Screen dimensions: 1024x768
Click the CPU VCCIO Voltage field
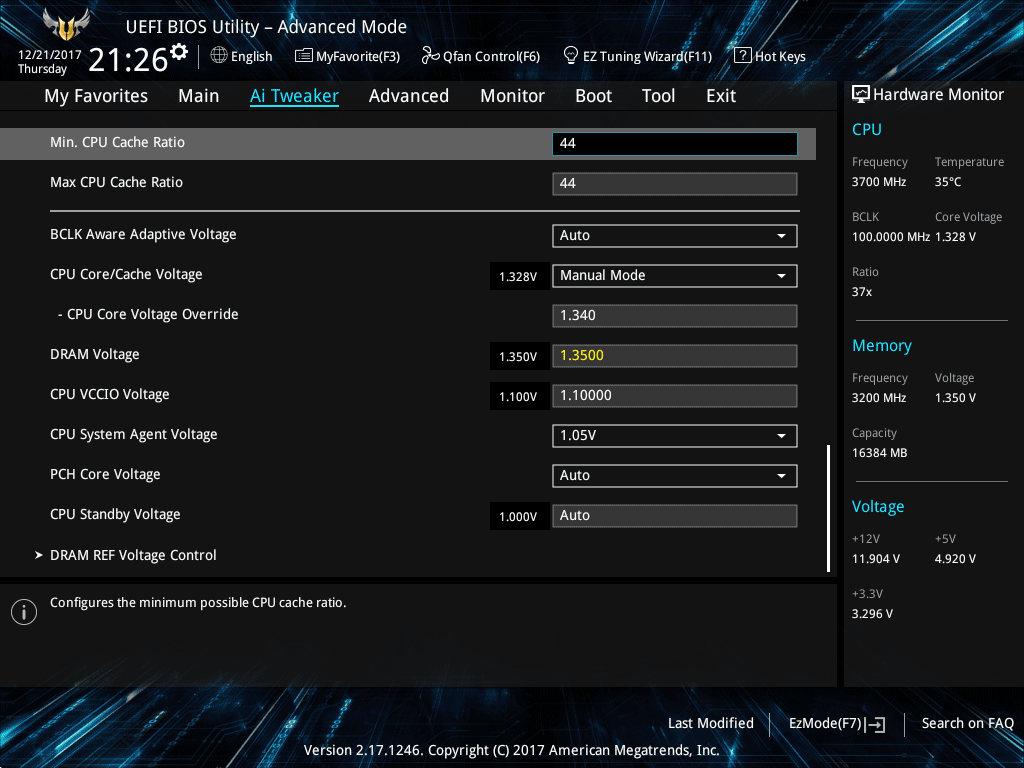tap(675, 396)
